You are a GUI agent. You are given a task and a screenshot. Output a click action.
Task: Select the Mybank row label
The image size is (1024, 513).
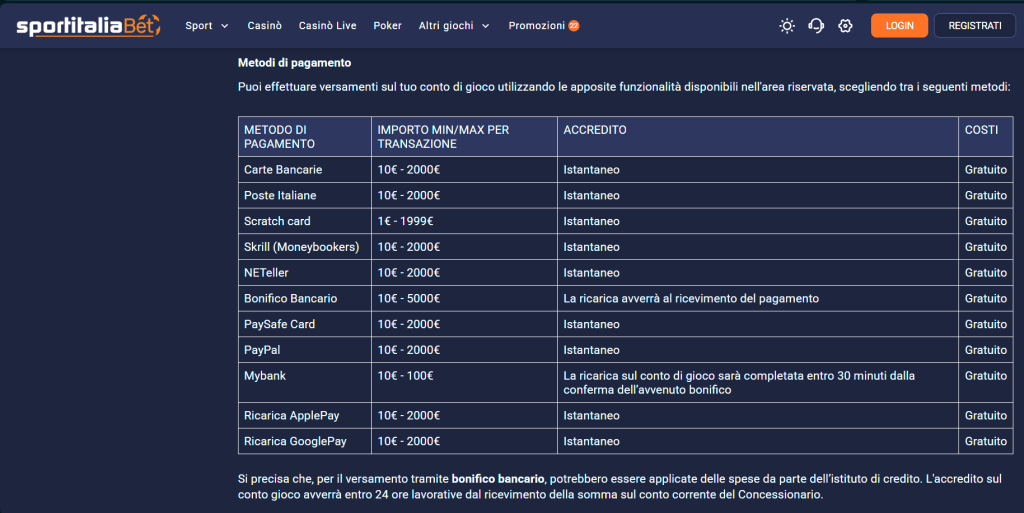click(264, 376)
